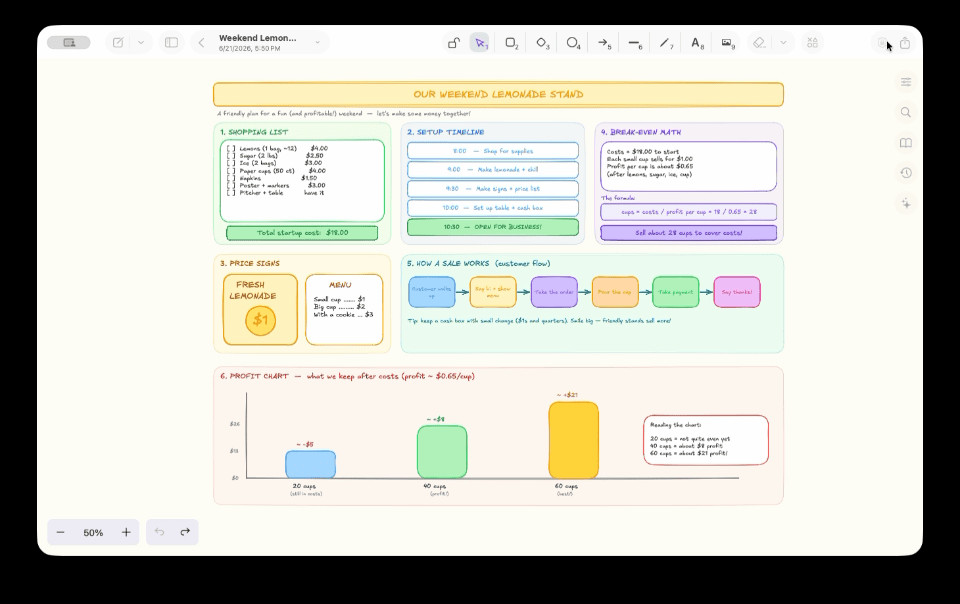960x604 pixels.
Task: Open the AI sparkles icon
Action: (906, 203)
